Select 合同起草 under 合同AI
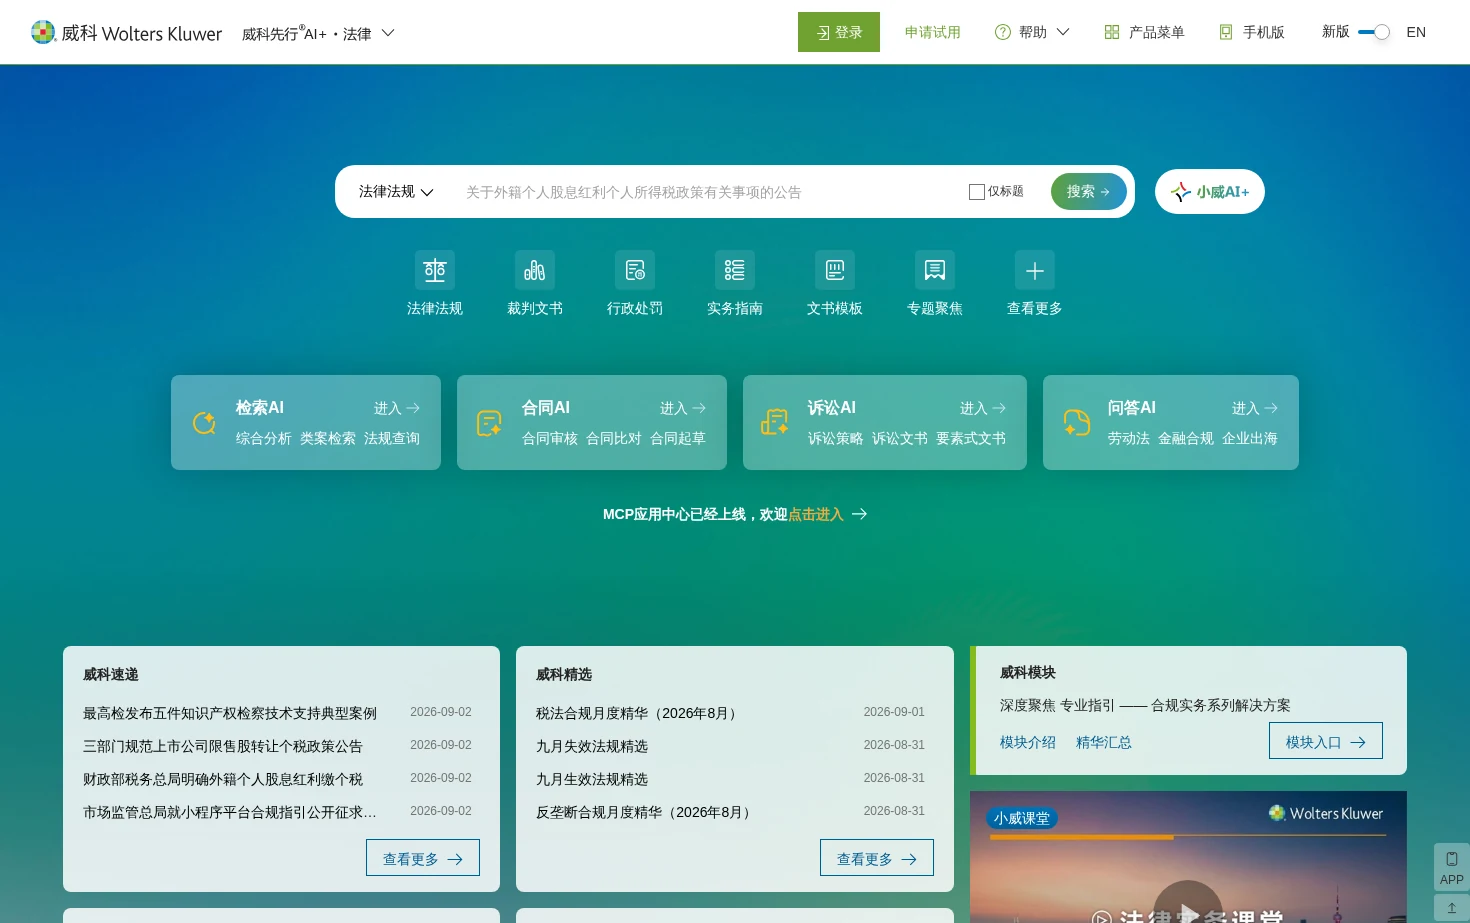The width and height of the screenshot is (1470, 923). [678, 438]
